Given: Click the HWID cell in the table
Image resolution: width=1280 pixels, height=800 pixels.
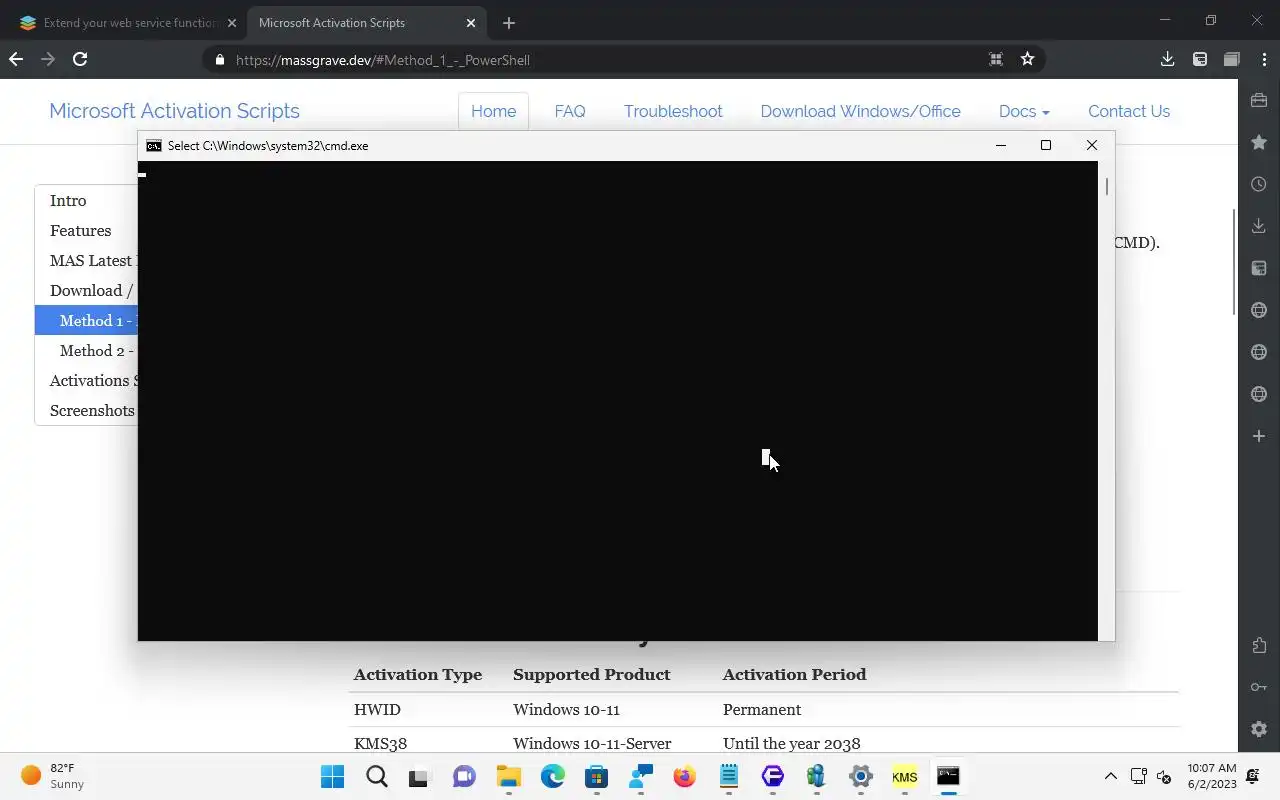Looking at the screenshot, I should (377, 709).
